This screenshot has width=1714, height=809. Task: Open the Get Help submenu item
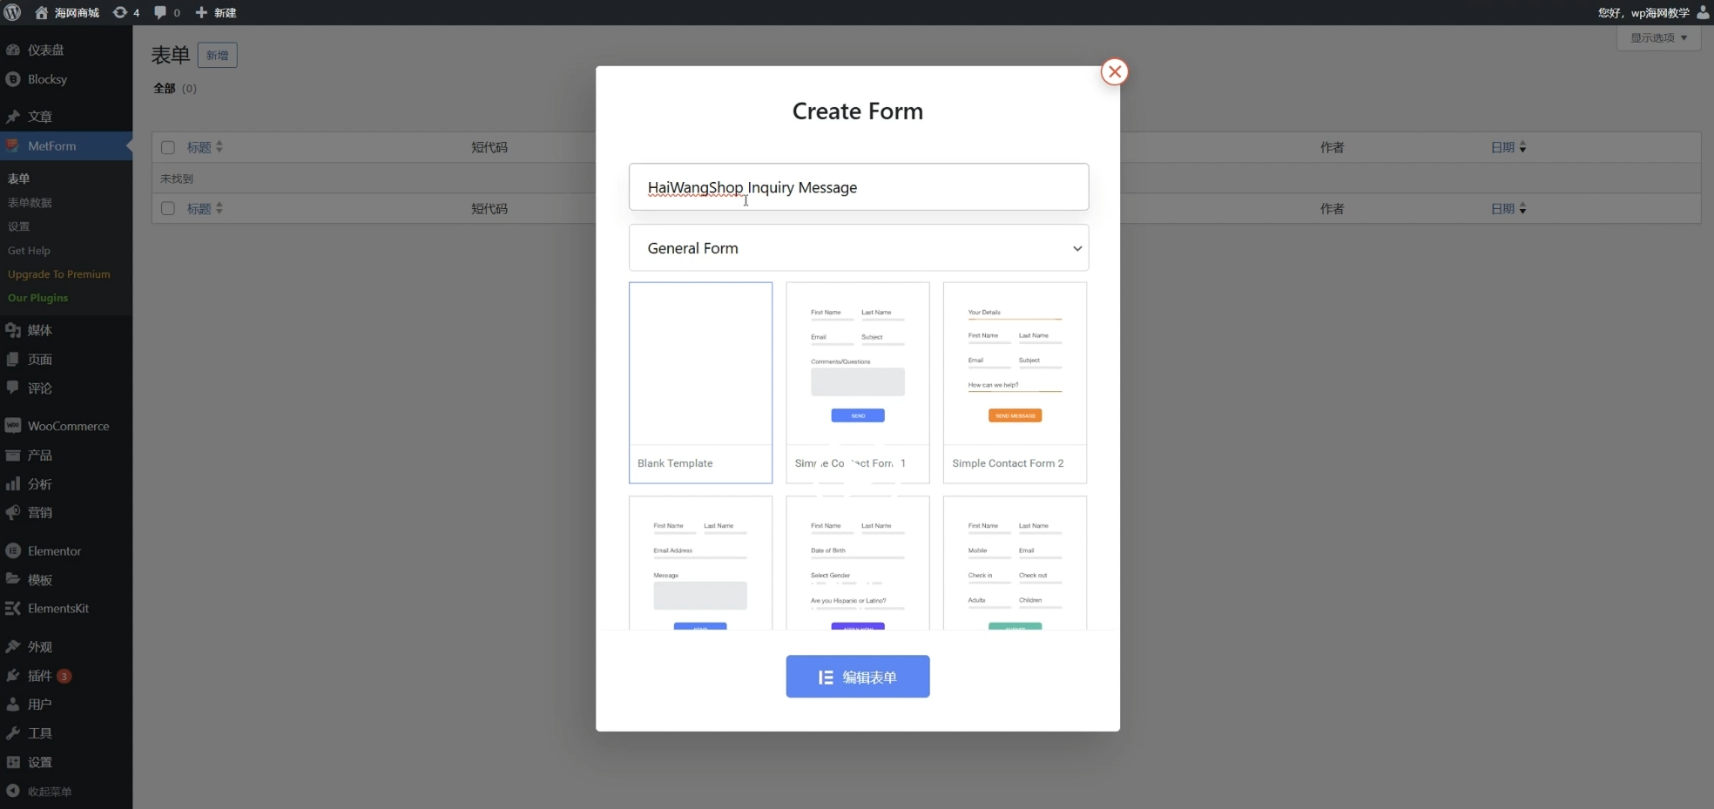coord(29,251)
